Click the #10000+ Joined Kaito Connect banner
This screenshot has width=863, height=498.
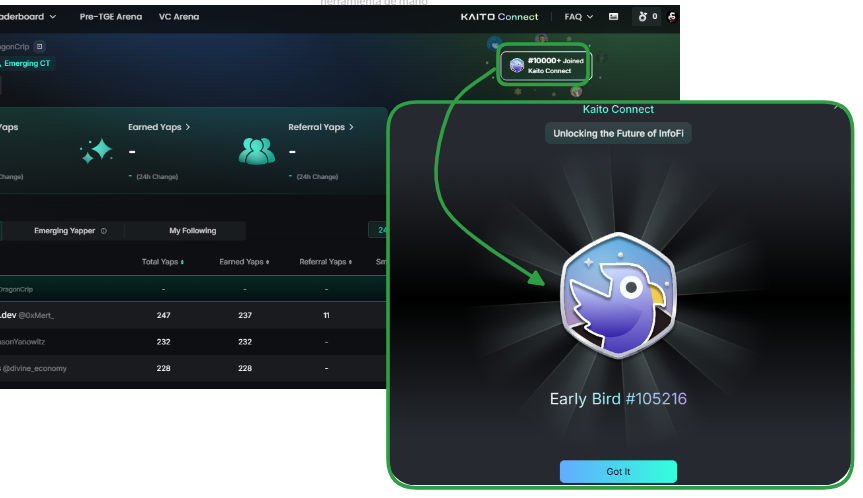(545, 65)
